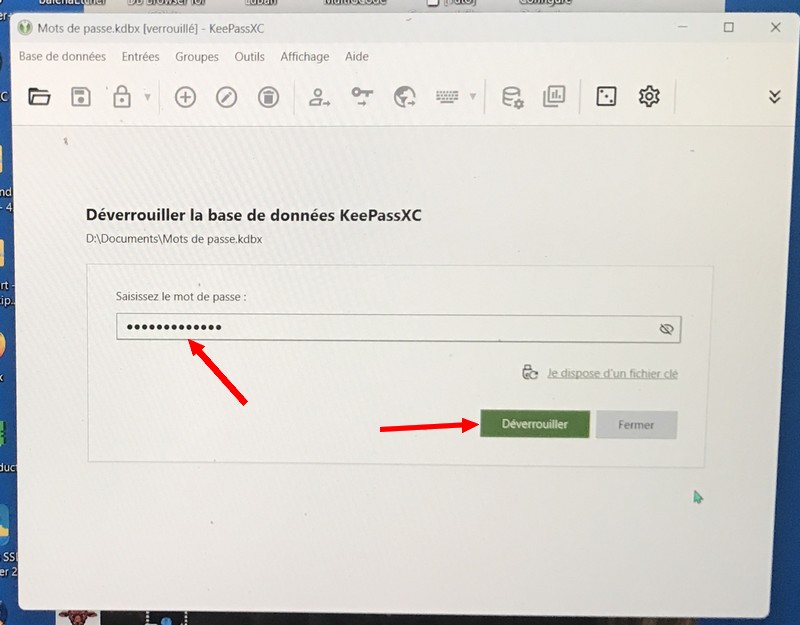Open the Affichage menu
Viewport: 800px width, 625px height.
point(304,57)
